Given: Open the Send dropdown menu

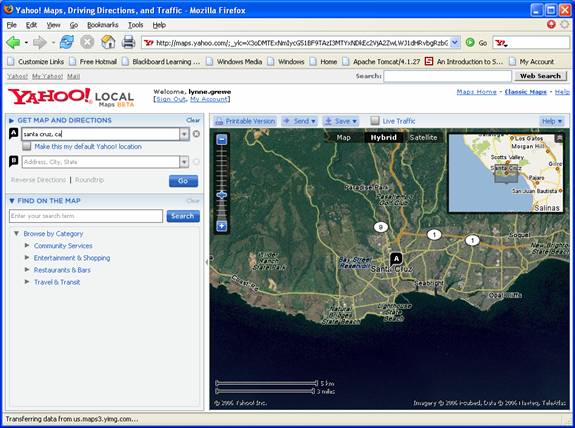Looking at the screenshot, I should tap(300, 121).
